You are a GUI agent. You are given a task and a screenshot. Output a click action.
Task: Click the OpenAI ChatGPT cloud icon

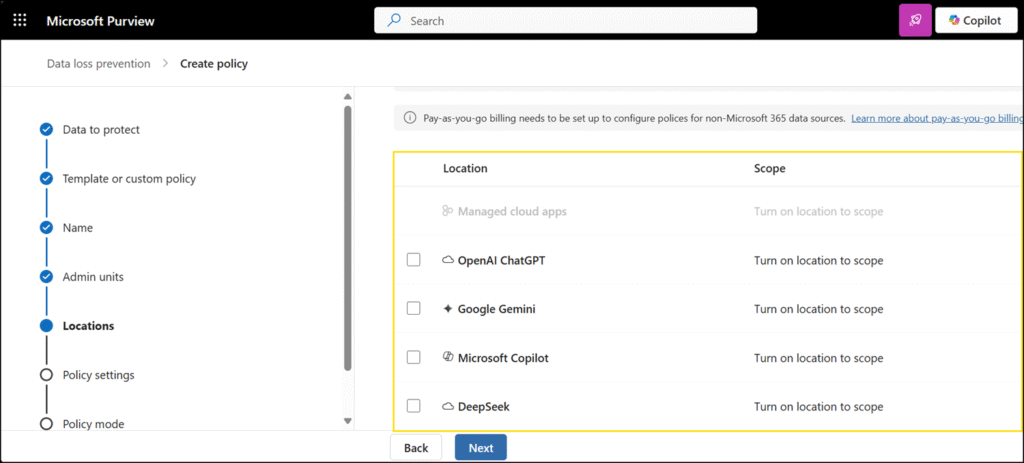tap(447, 260)
